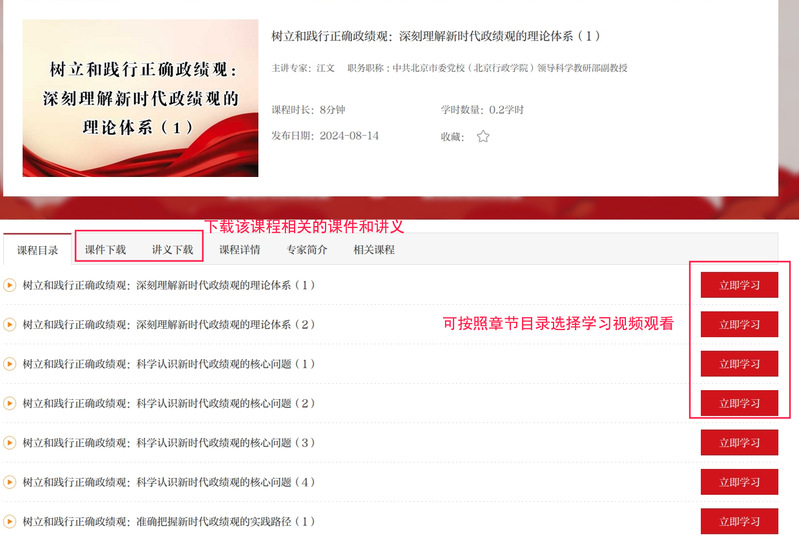
Task: Click play icon beside 理论体系（2）row
Action: click(10, 324)
